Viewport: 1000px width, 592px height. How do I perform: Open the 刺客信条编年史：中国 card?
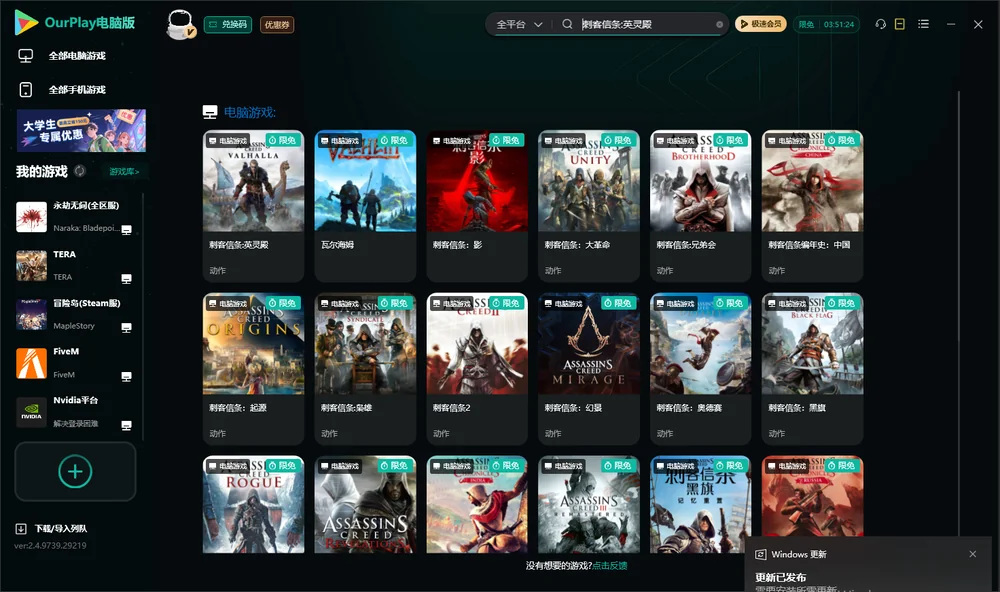[812, 205]
